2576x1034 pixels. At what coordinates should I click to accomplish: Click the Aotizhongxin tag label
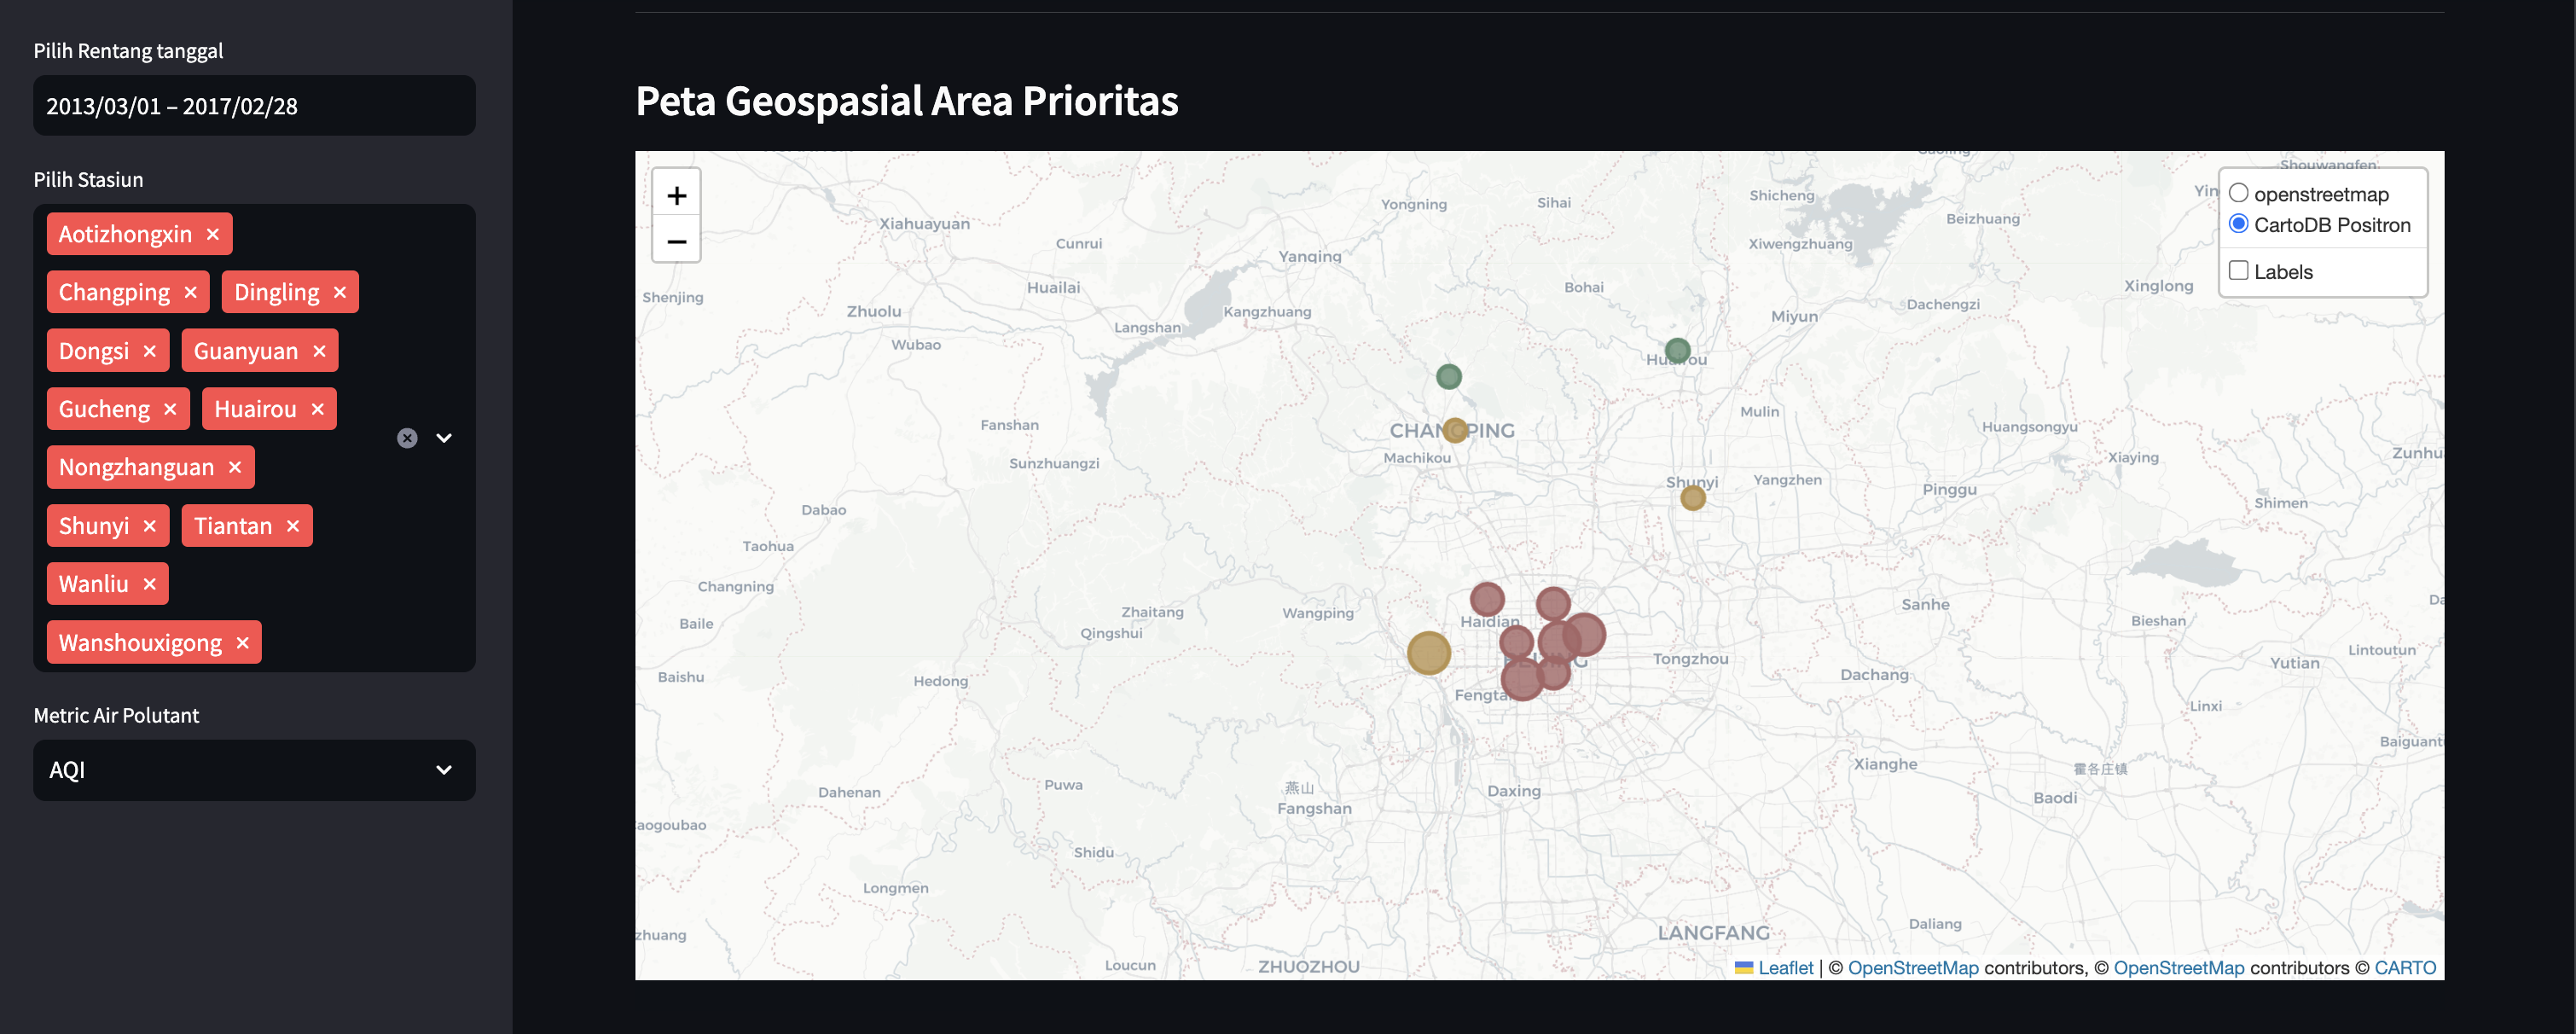(125, 234)
